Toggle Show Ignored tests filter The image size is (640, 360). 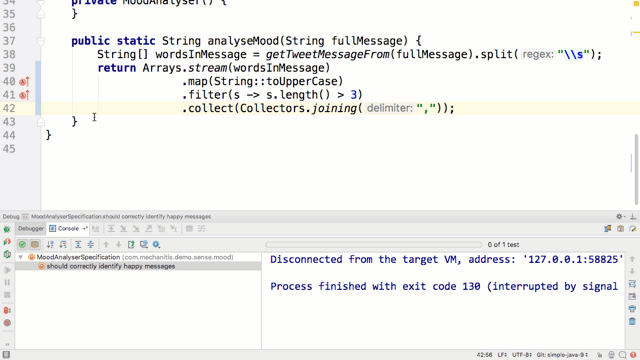coord(35,244)
